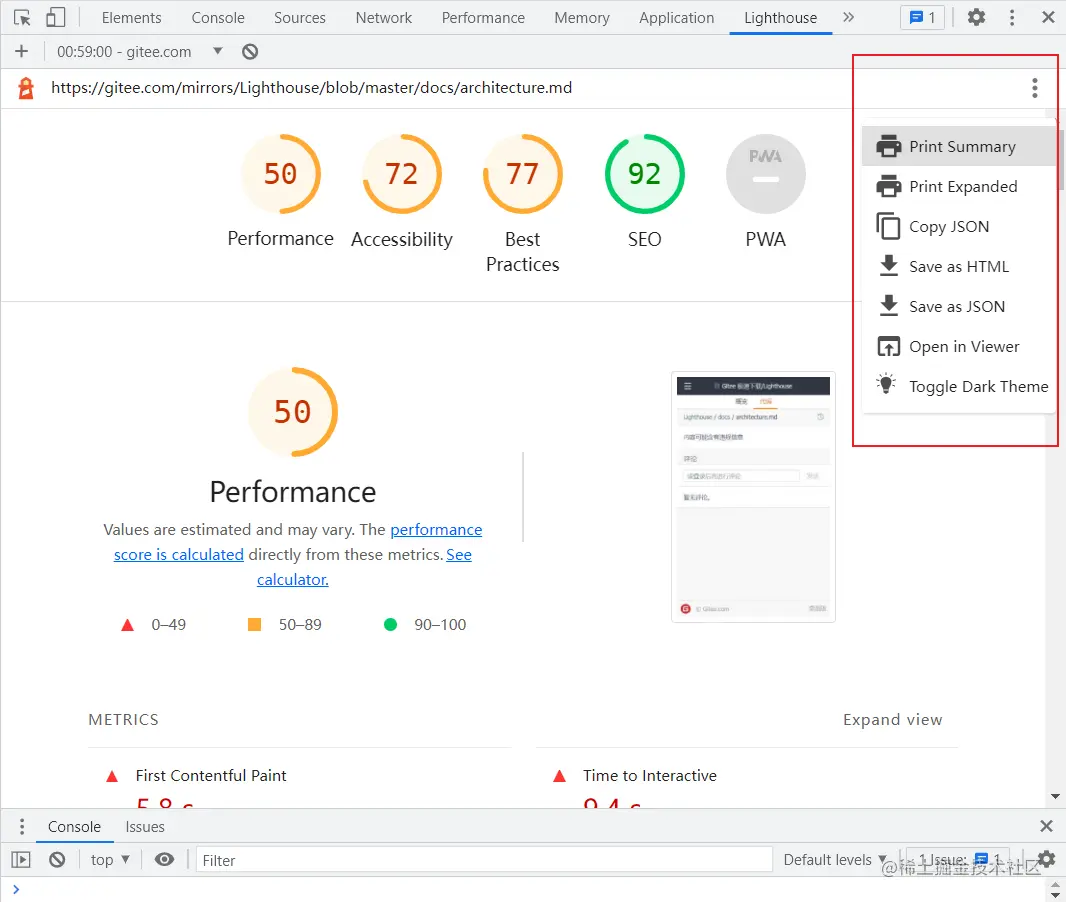1066x902 pixels.
Task: Select Save as JSON
Action: pos(959,307)
